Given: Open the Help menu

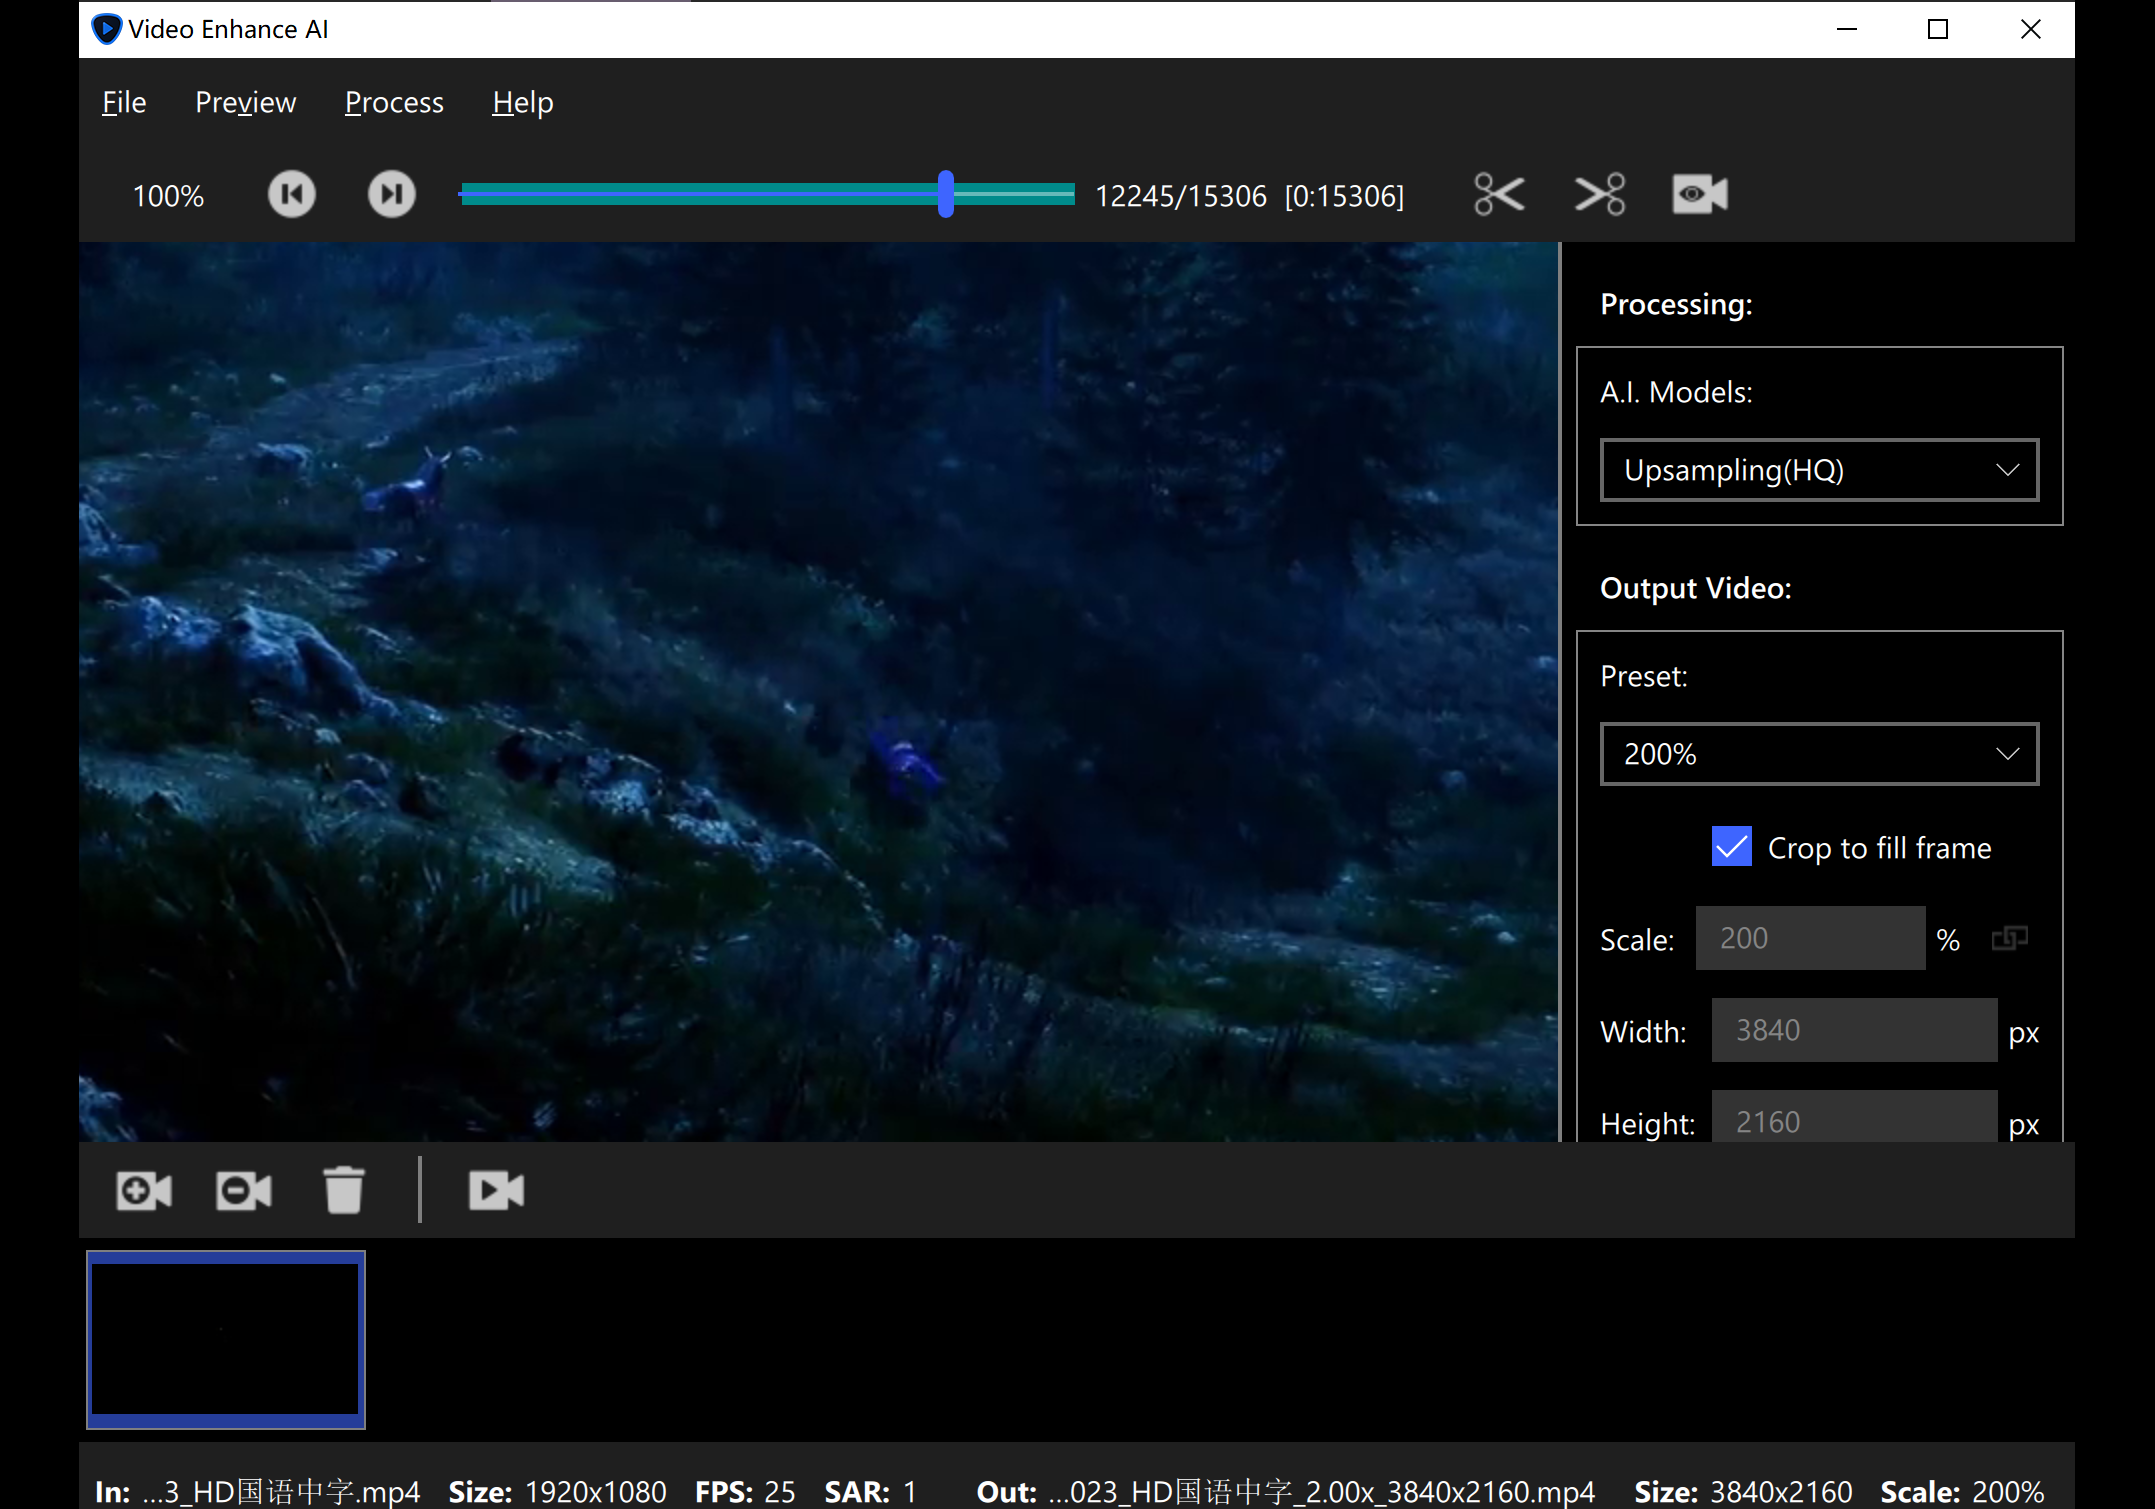Looking at the screenshot, I should point(523,102).
